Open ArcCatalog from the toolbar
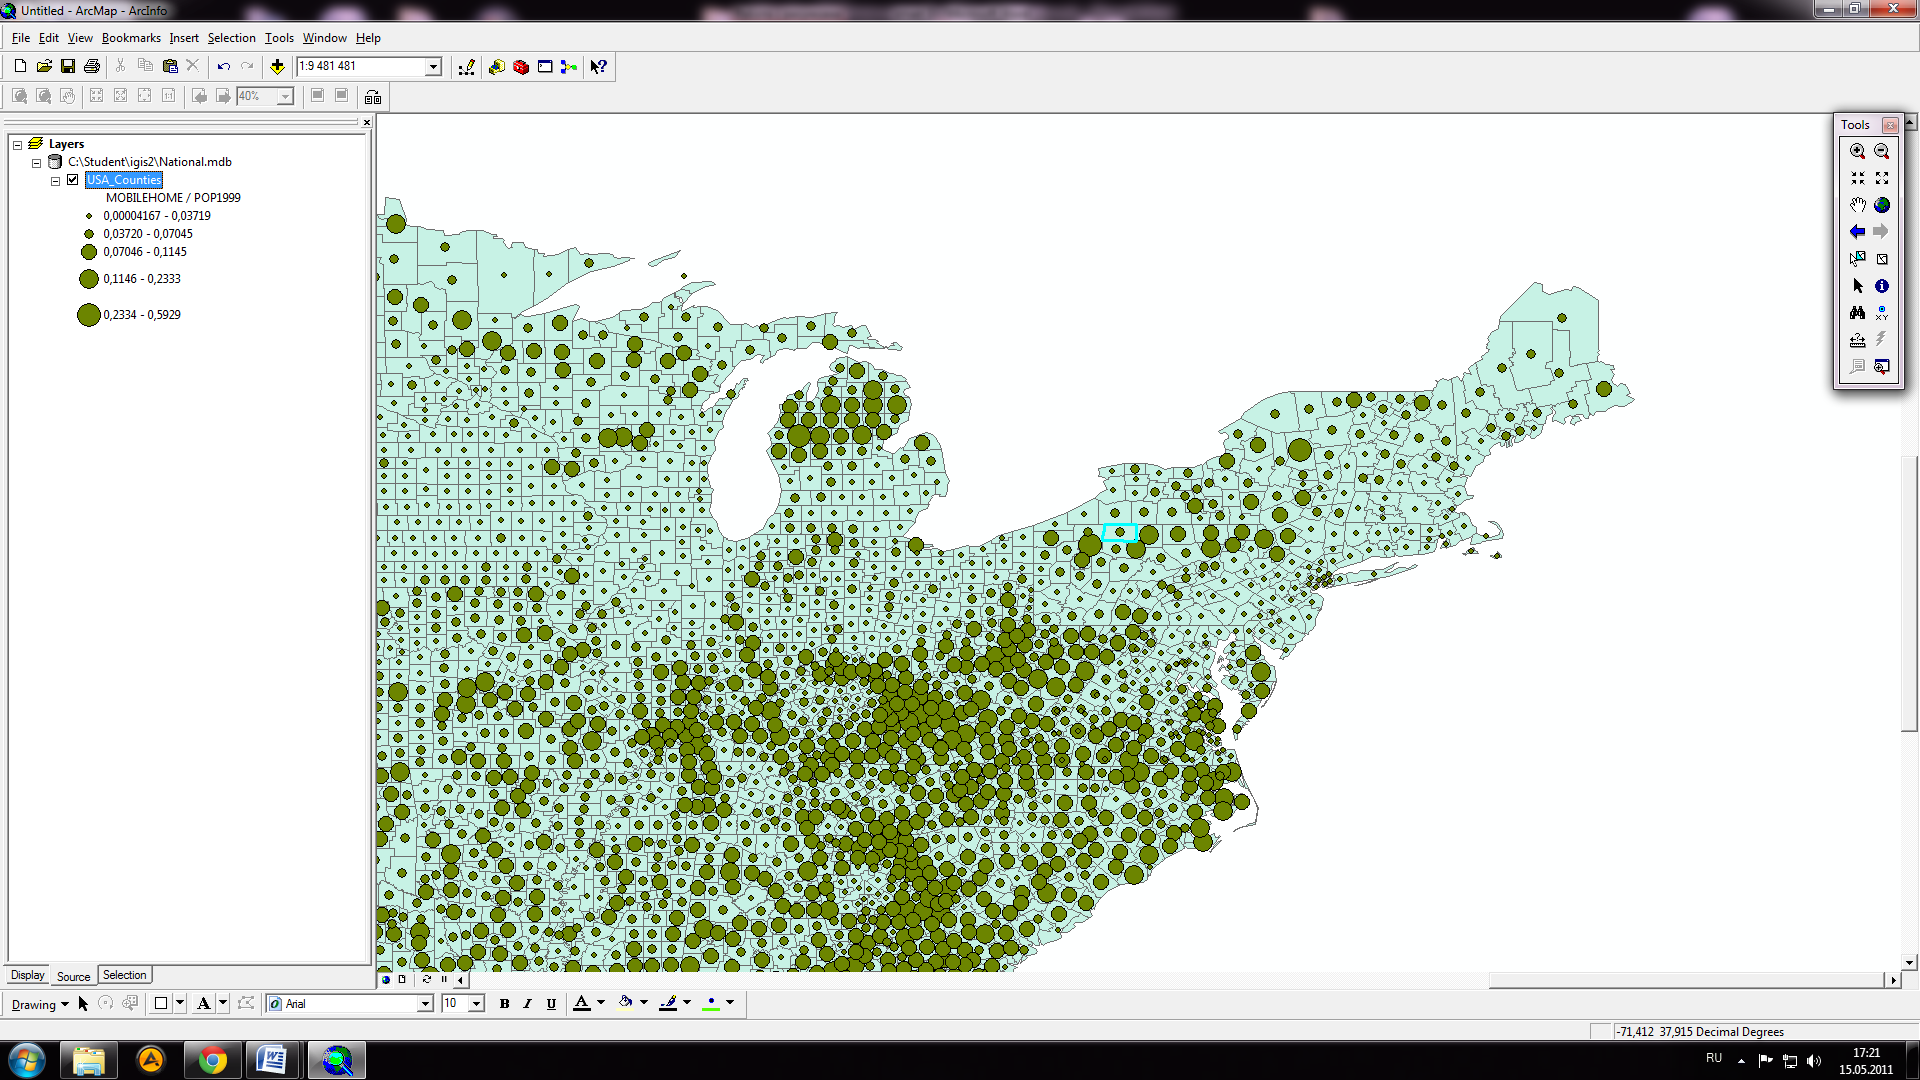This screenshot has width=1920, height=1080. 497,67
